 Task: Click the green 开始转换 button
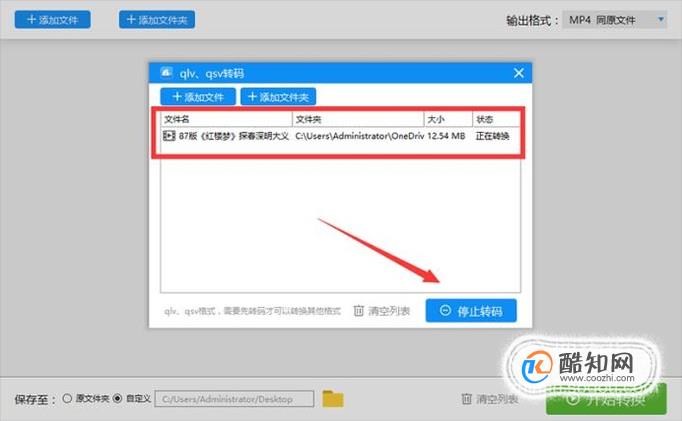606,399
